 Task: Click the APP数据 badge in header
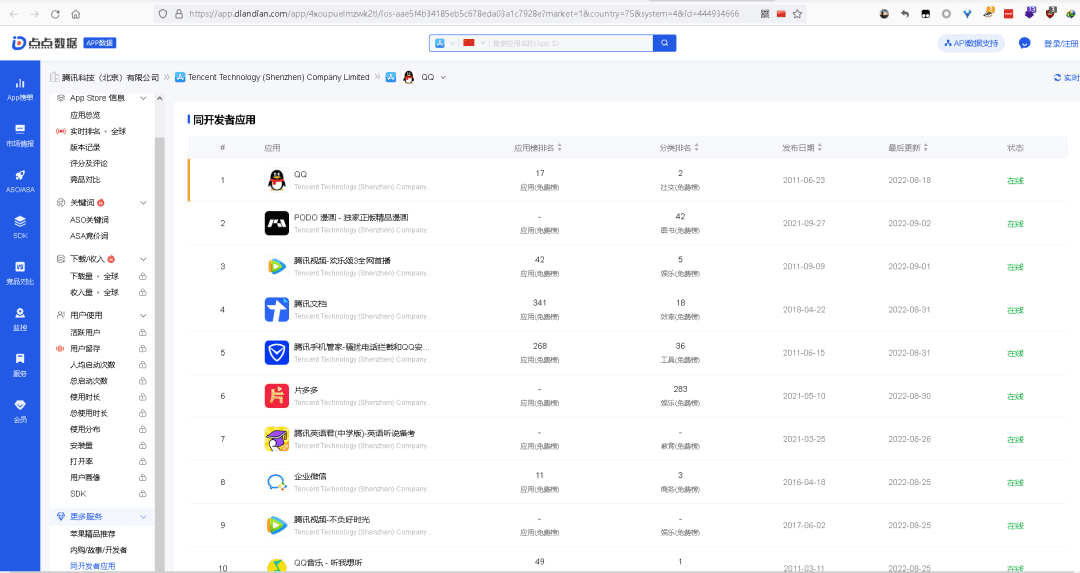click(100, 43)
